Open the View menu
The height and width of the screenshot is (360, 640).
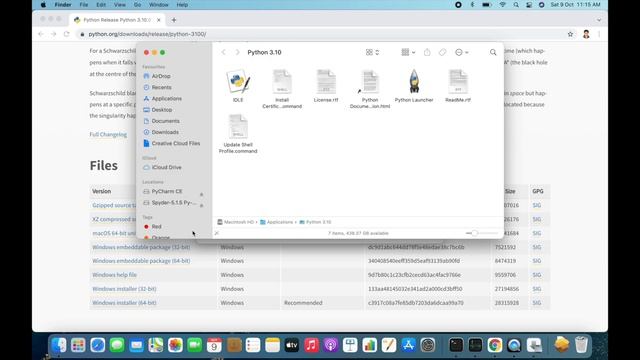point(120,5)
